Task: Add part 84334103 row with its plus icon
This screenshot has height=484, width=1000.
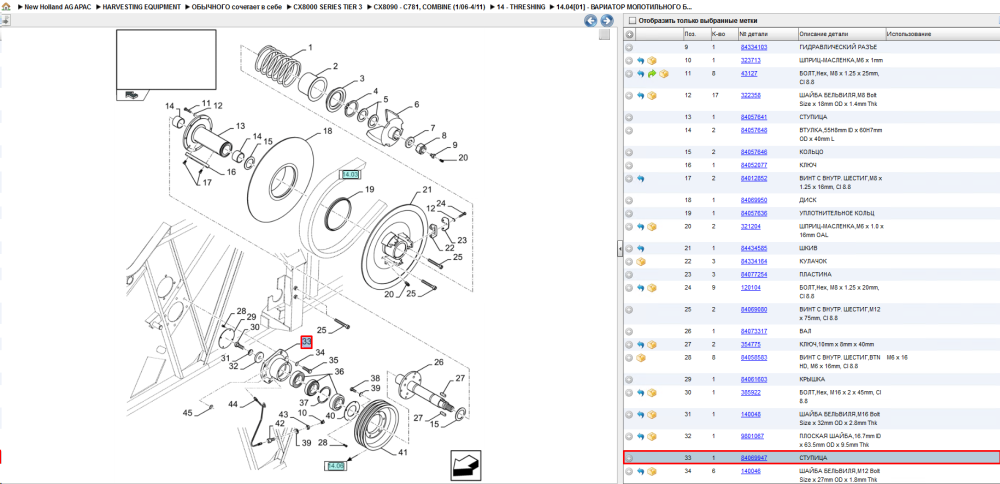Action: (629, 47)
